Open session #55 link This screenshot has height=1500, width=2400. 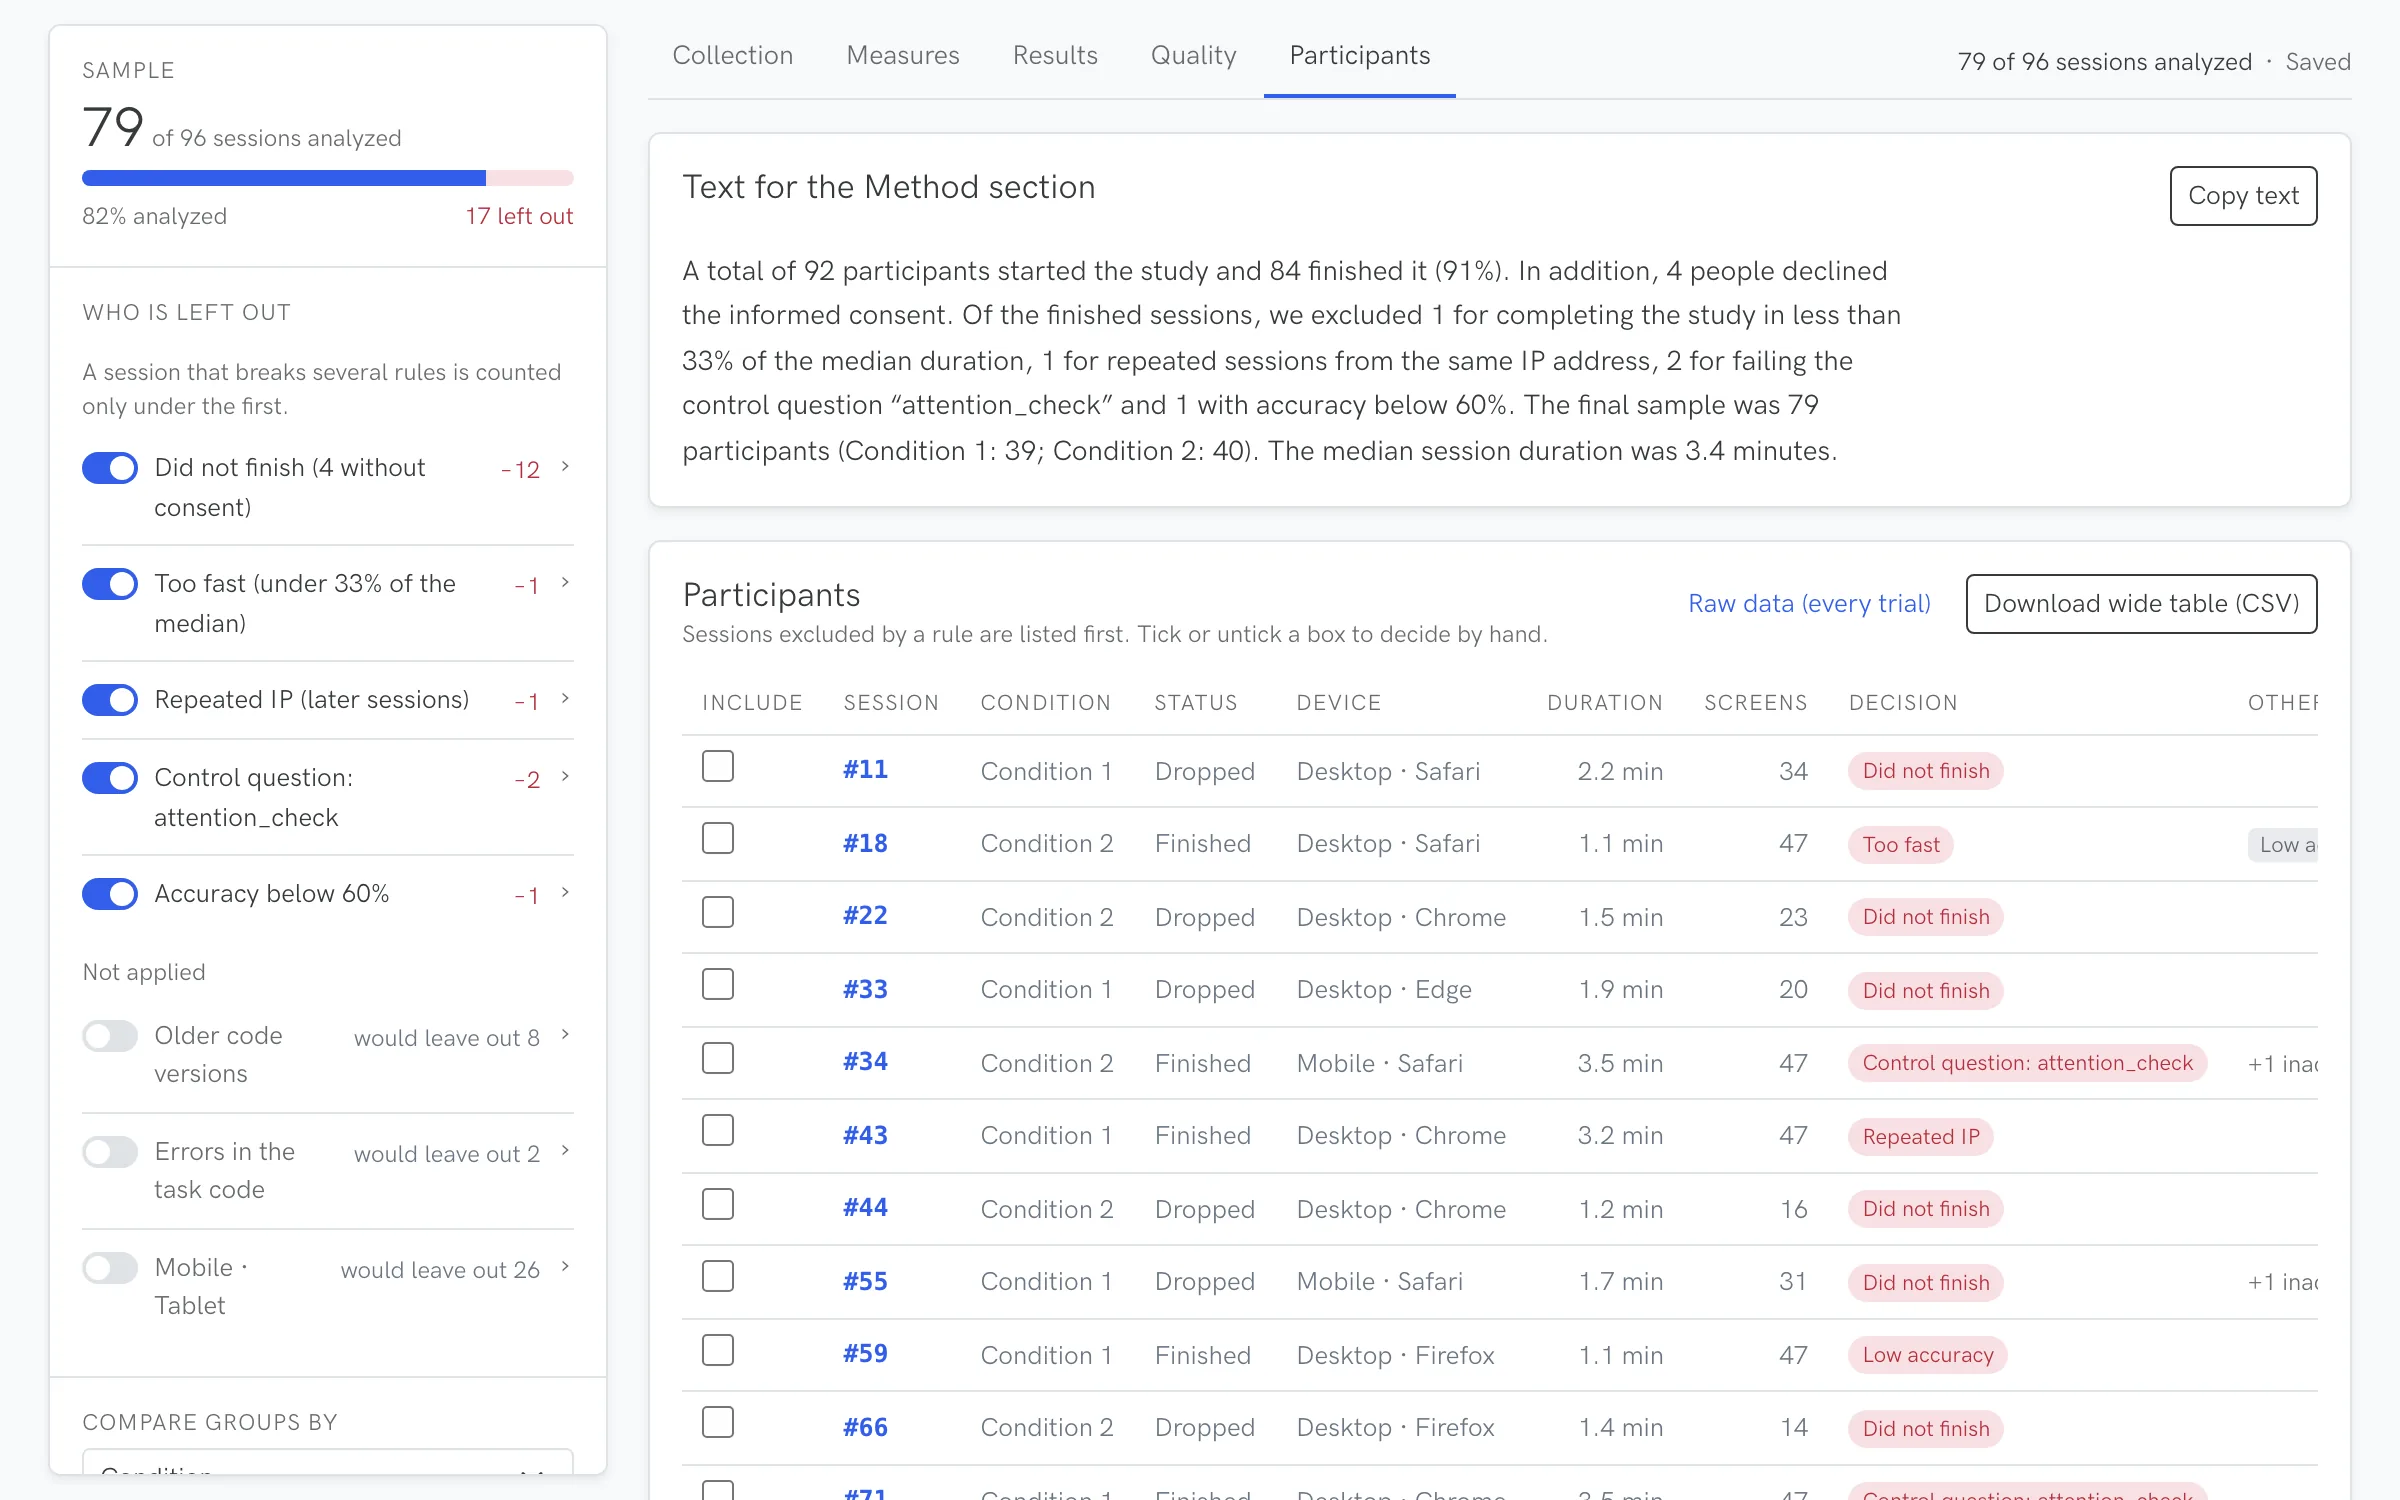click(x=866, y=1282)
